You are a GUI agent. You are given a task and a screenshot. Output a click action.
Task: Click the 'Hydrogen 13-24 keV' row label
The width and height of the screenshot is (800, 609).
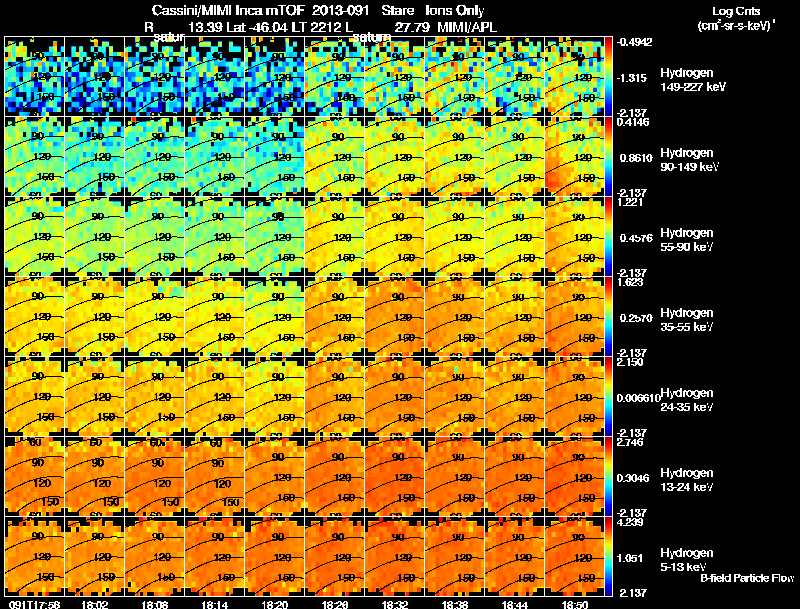tap(686, 480)
